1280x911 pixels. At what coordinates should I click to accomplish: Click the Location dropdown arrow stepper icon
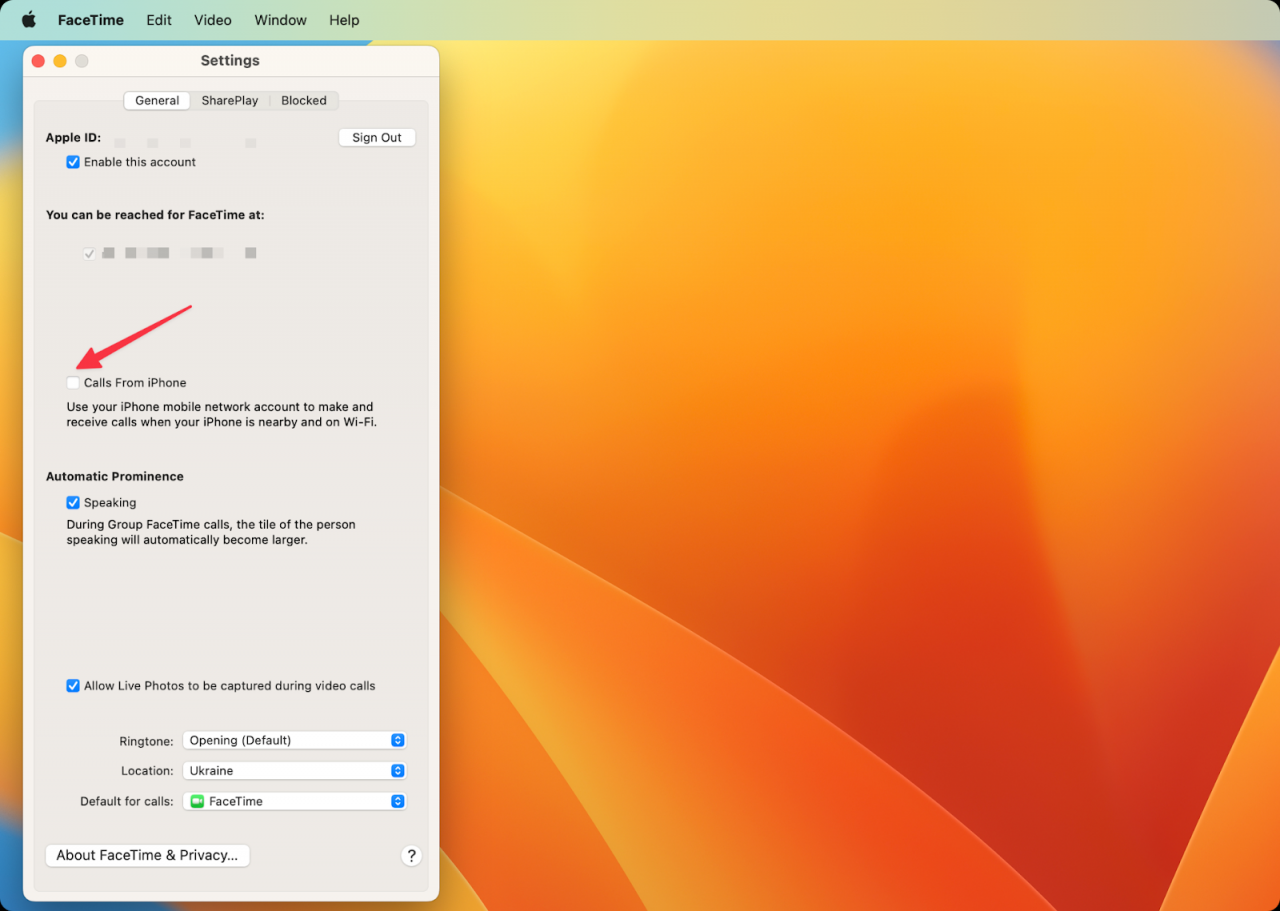397,771
